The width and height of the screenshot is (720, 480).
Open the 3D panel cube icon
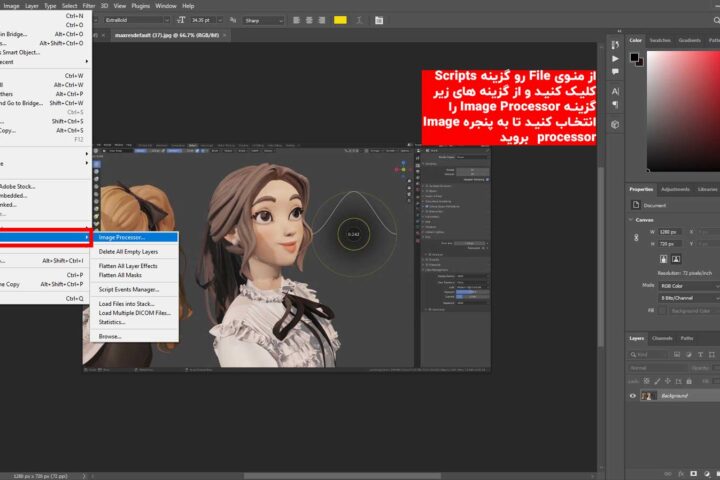point(615,124)
